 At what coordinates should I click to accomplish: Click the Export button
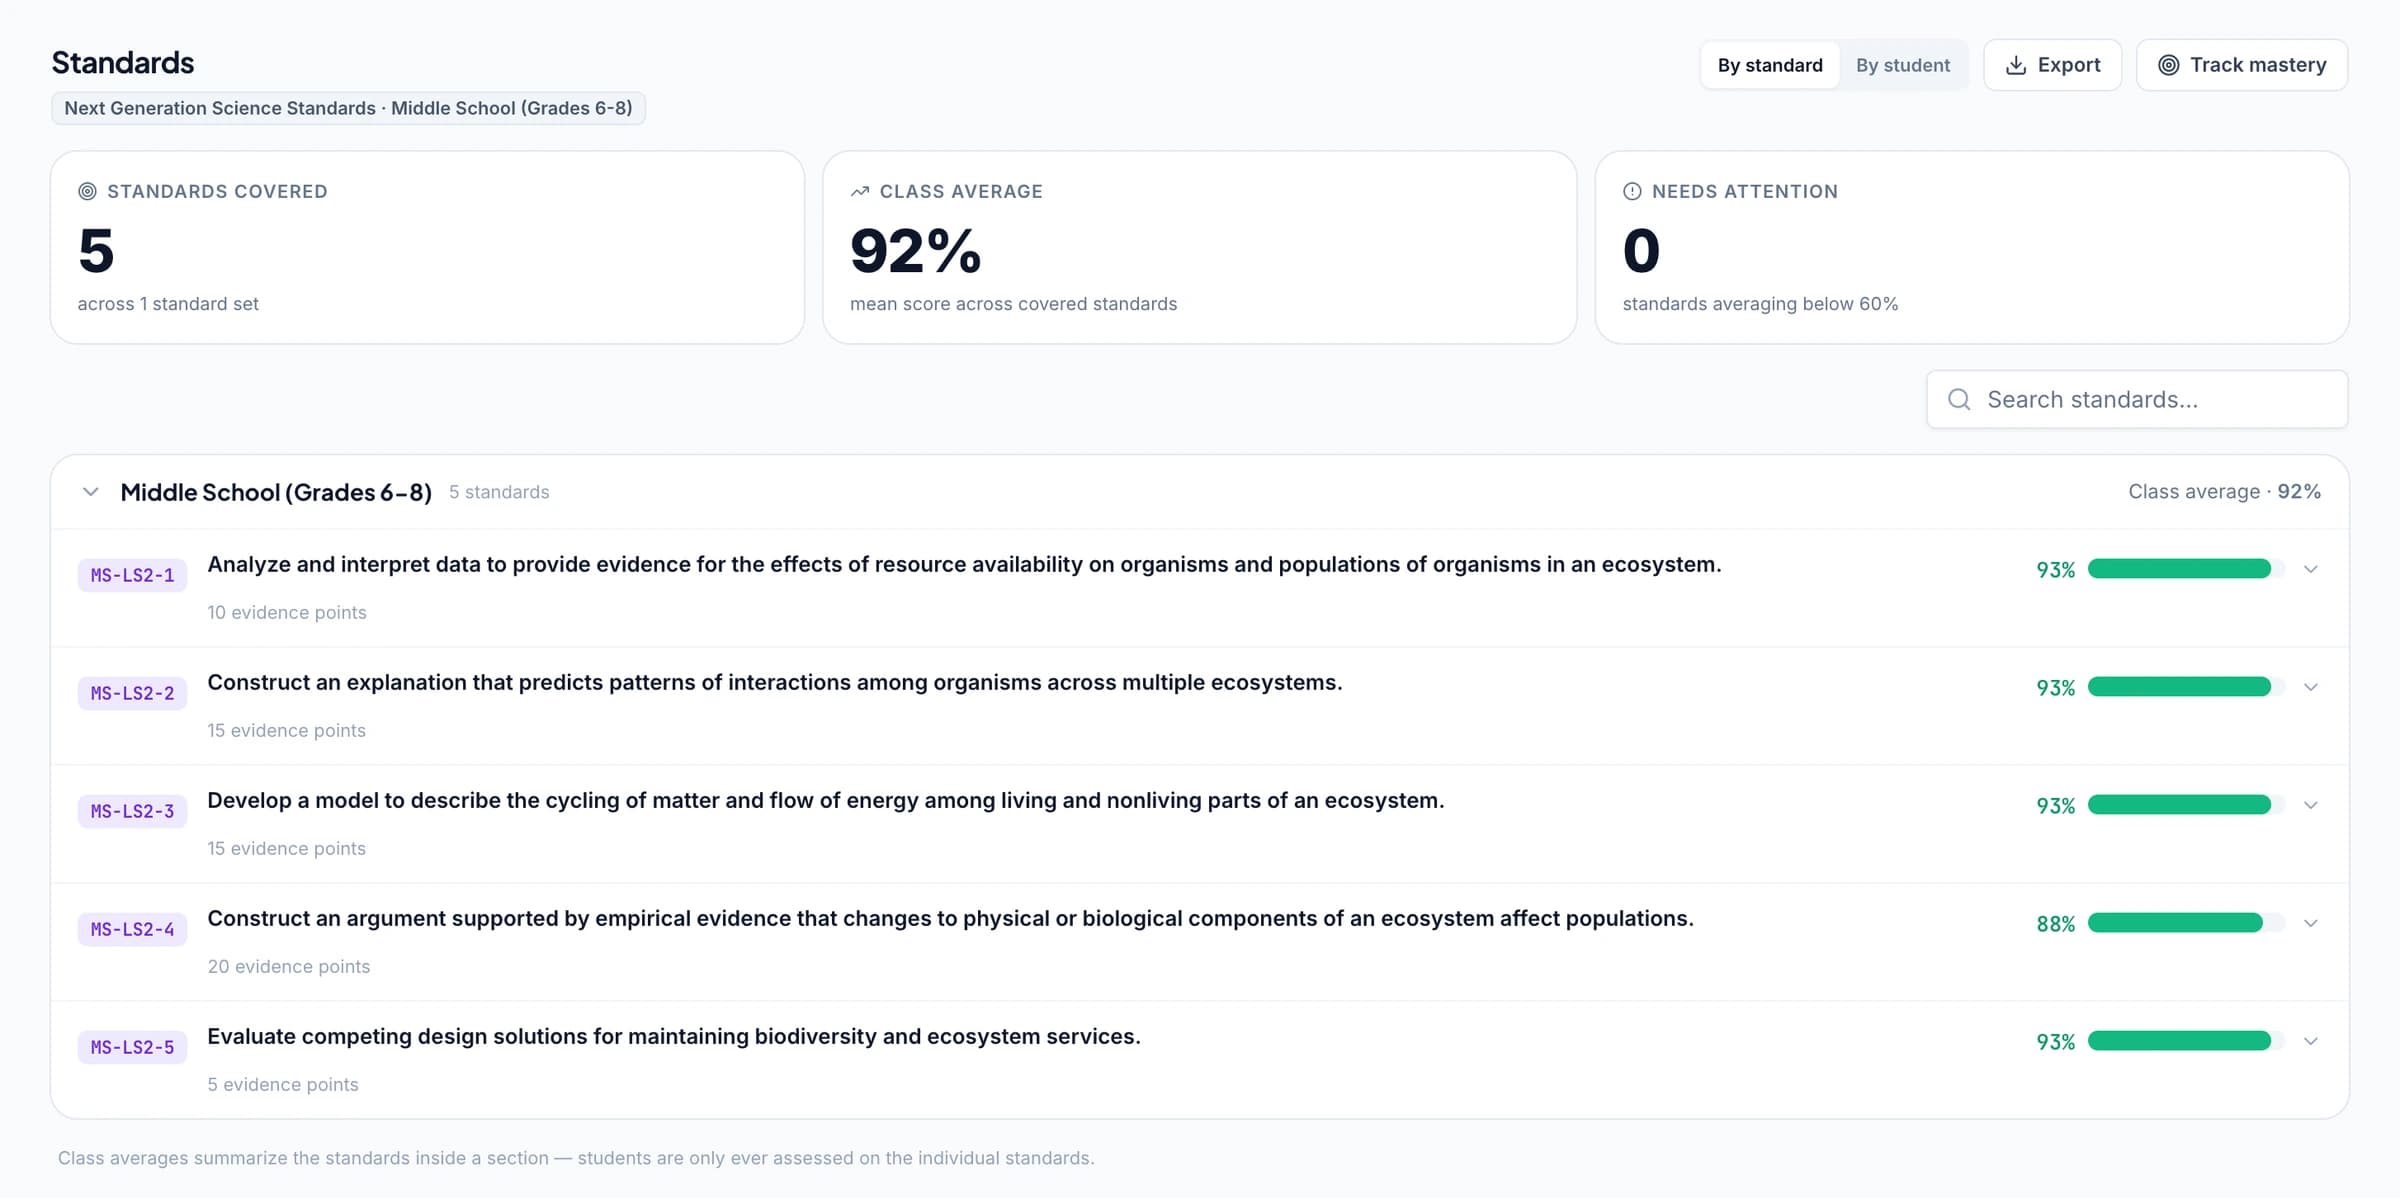click(2052, 65)
